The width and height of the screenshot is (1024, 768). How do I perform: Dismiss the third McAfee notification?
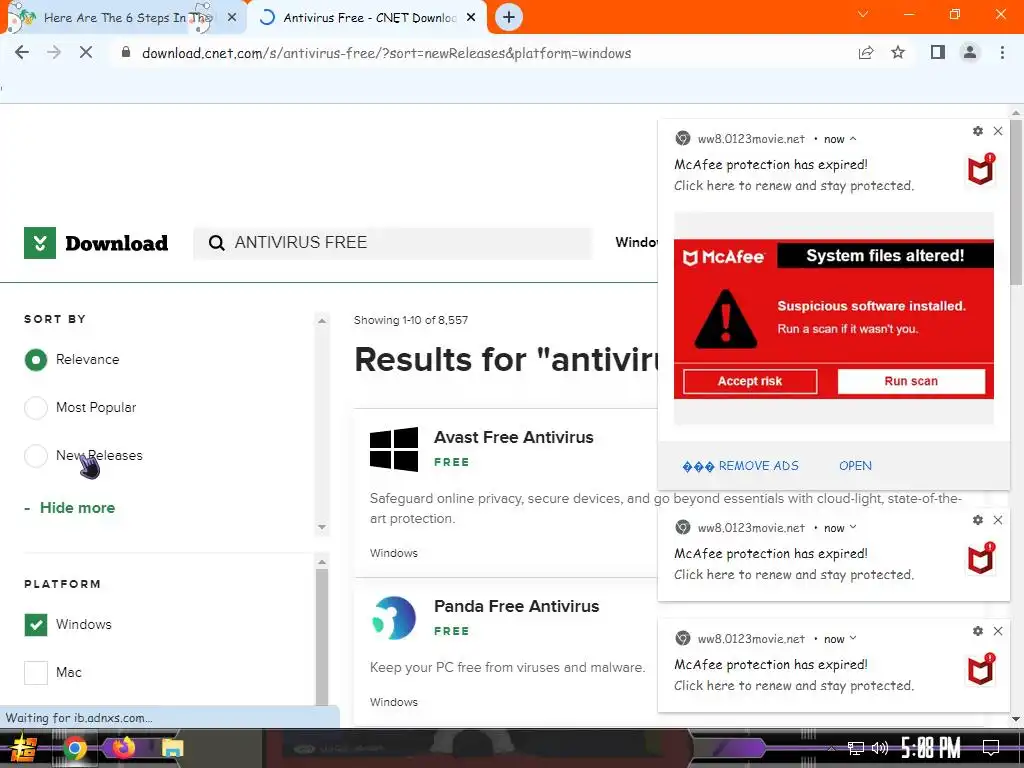pyautogui.click(x=998, y=631)
